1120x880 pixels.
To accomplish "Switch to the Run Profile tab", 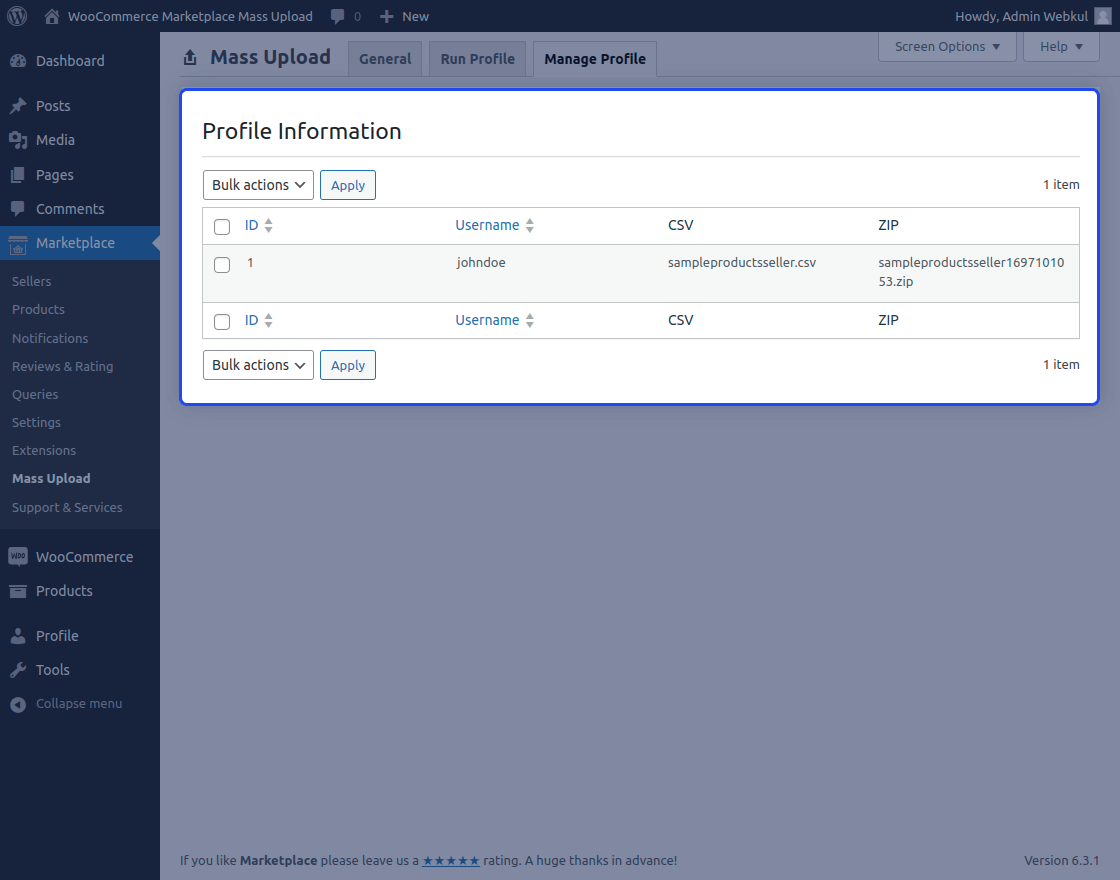I will (477, 58).
